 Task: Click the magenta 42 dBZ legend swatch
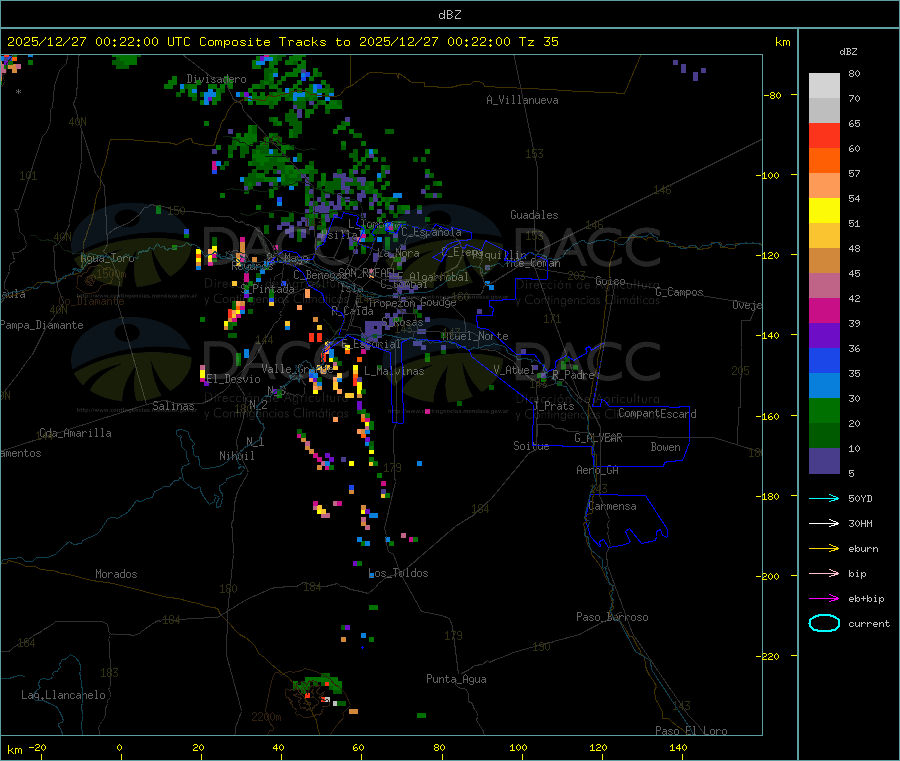(x=824, y=310)
